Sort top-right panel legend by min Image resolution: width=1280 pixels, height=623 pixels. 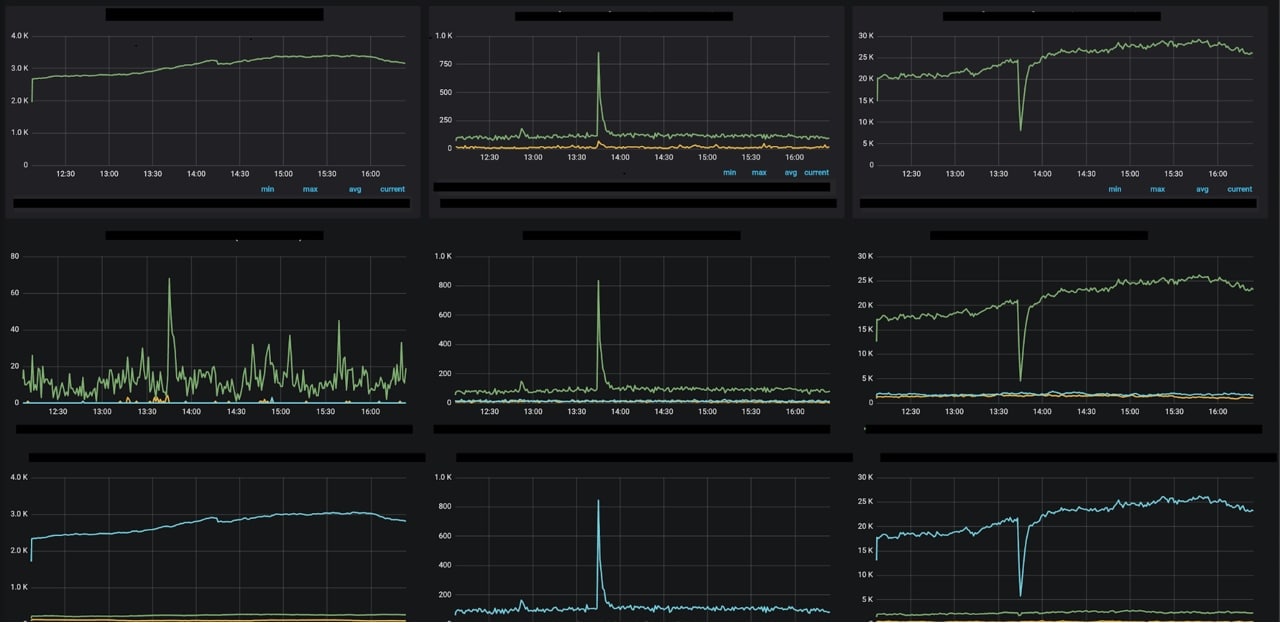tap(1114, 188)
